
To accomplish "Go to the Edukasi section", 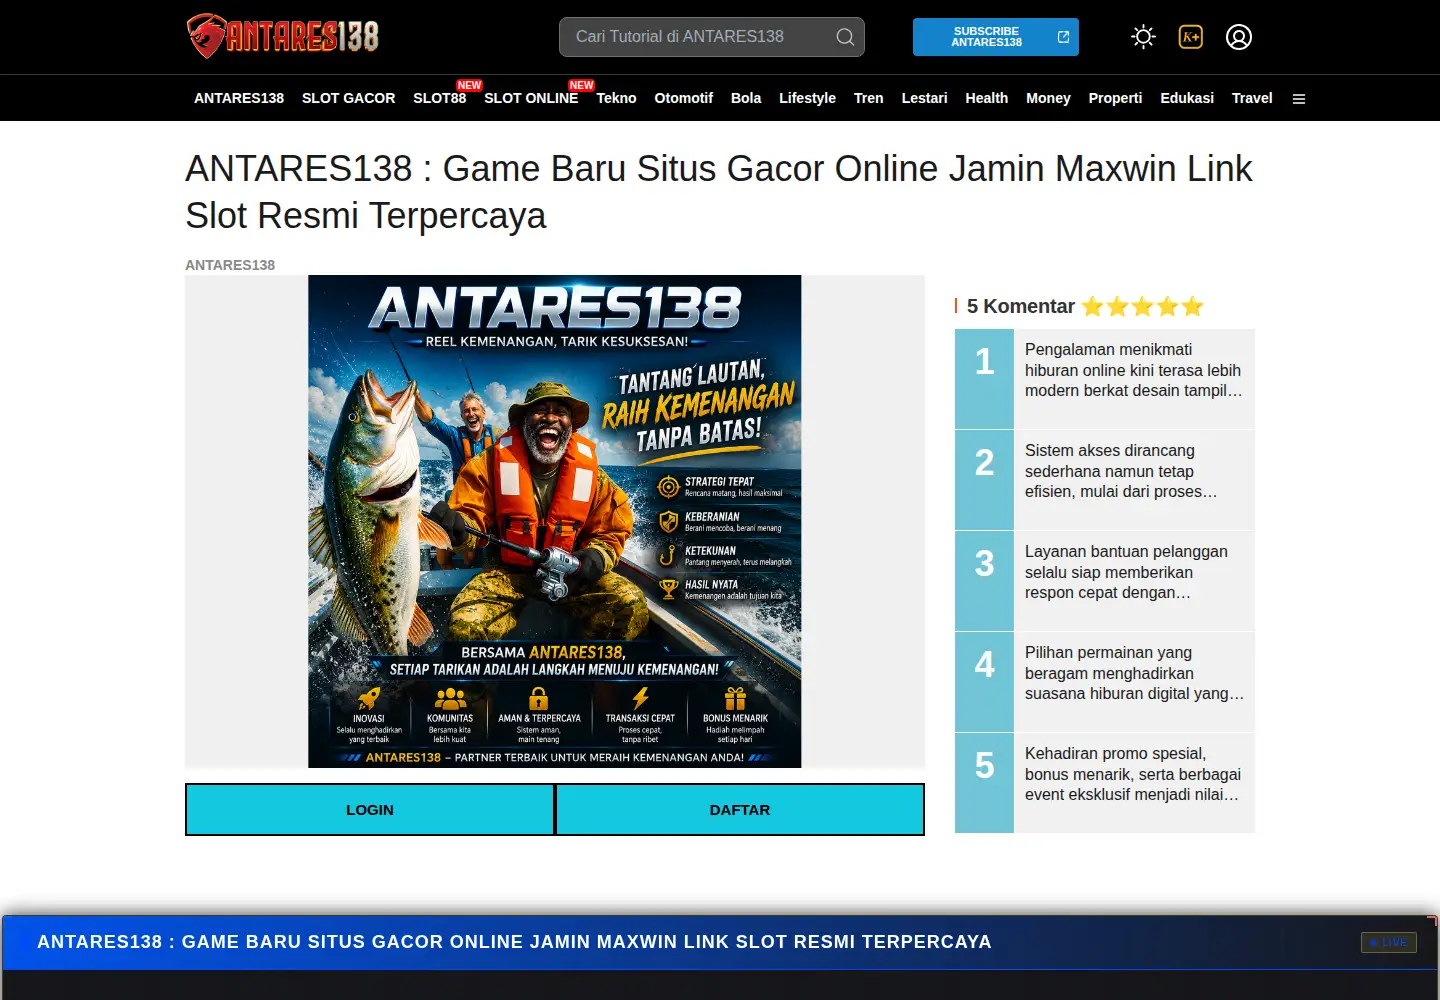I will [1187, 98].
